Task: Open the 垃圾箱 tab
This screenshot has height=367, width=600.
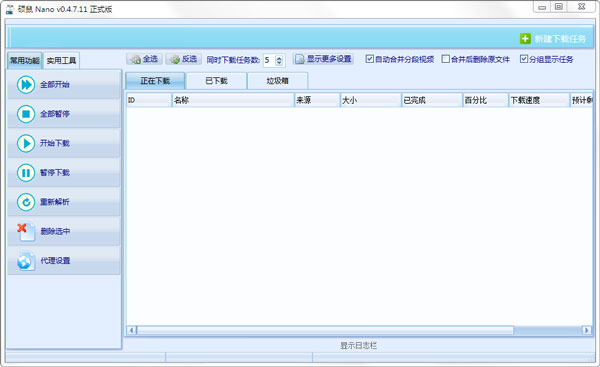Action: [x=277, y=81]
